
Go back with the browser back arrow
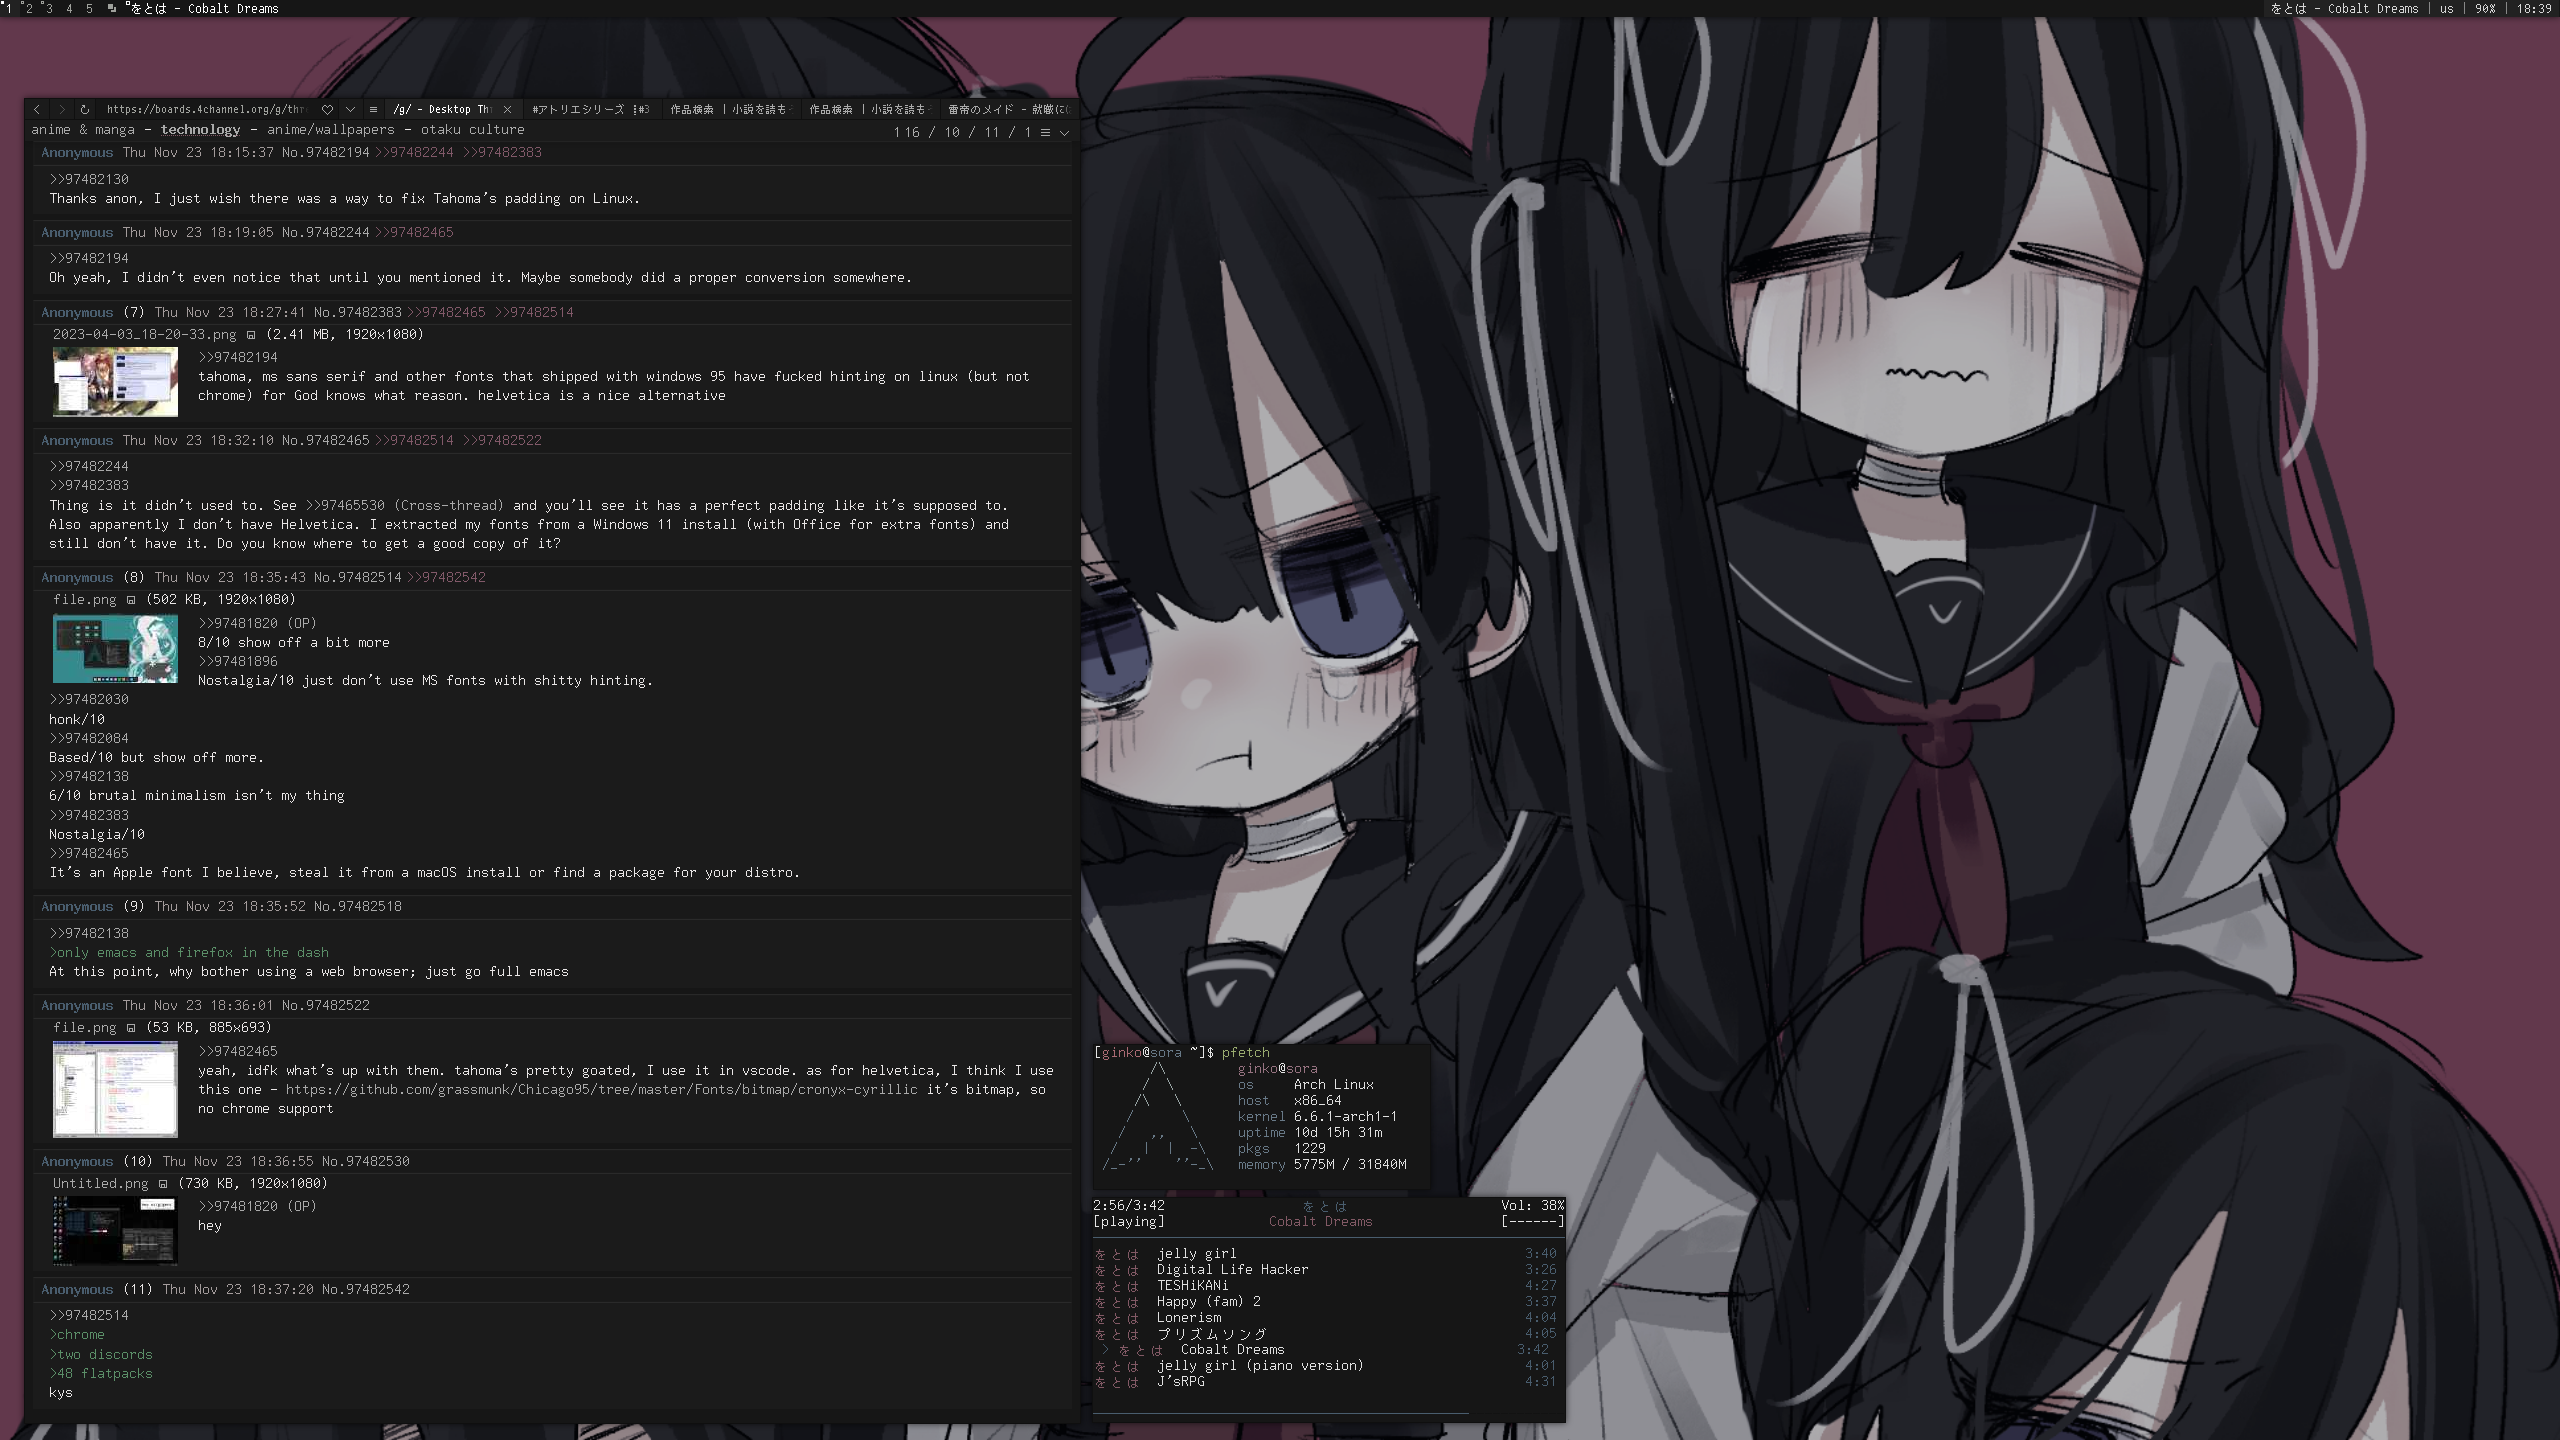pyautogui.click(x=37, y=109)
